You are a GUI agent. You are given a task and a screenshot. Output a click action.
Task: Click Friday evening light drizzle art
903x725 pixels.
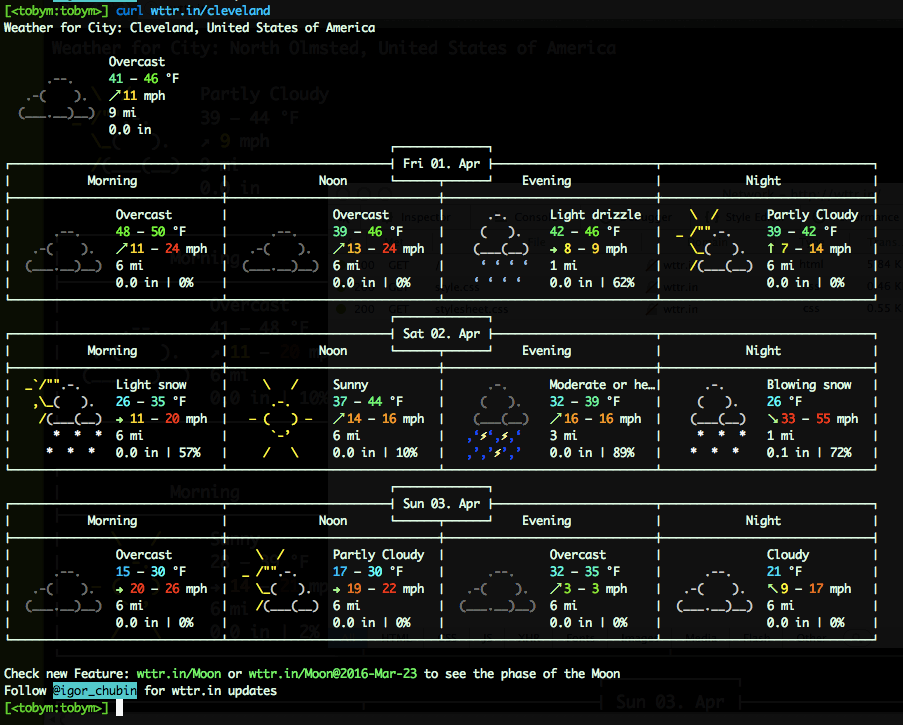coord(501,248)
